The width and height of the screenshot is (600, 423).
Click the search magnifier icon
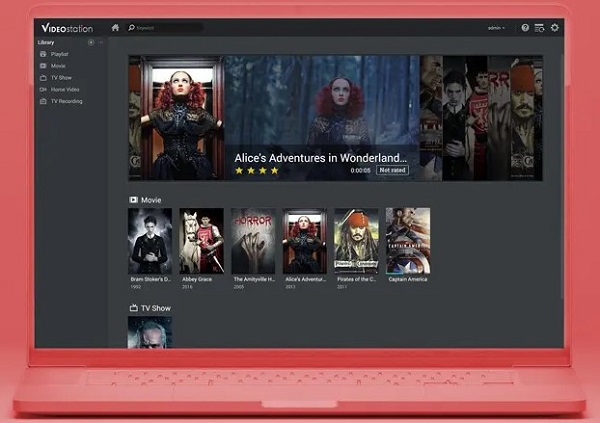point(131,27)
